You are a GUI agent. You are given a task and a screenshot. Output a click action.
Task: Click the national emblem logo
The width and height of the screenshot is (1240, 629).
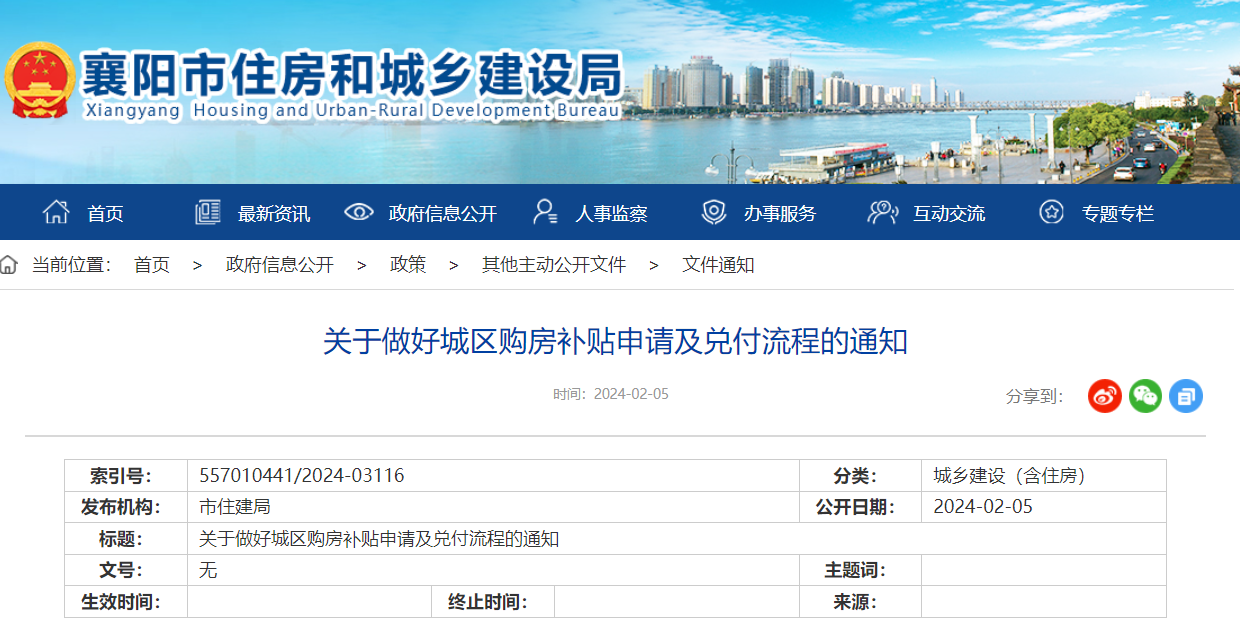pos(38,81)
